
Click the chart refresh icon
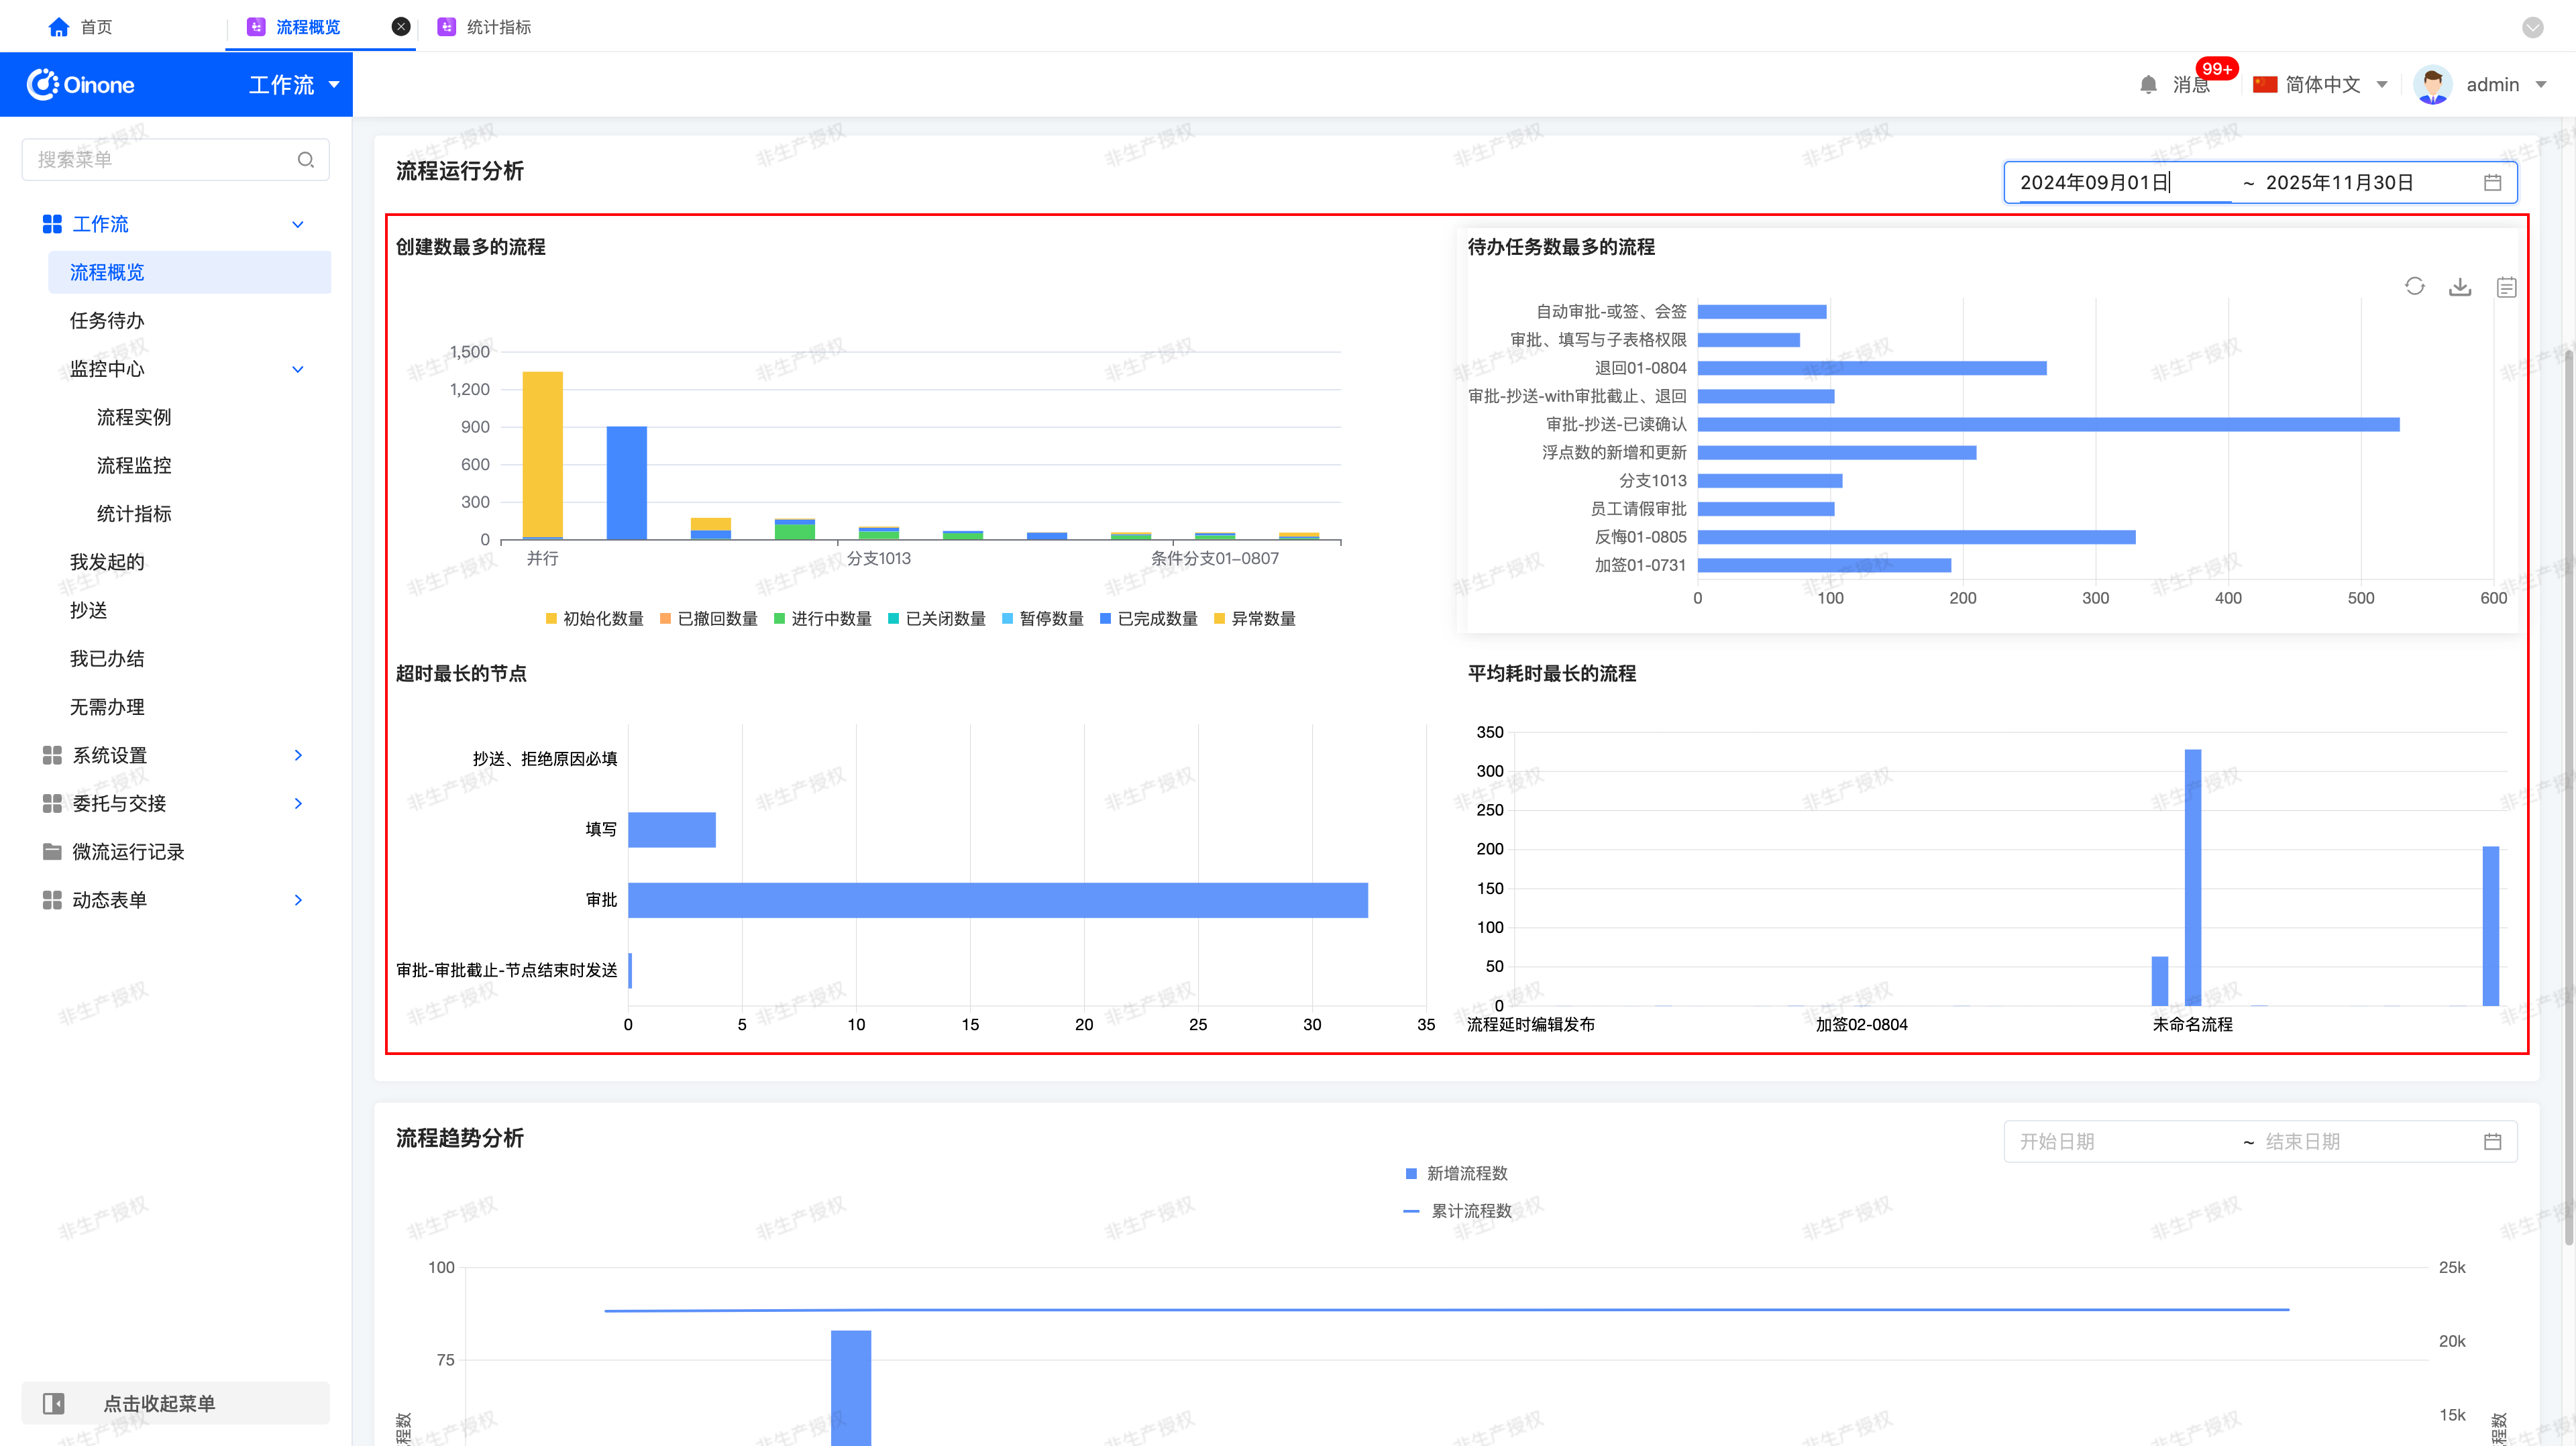(x=2414, y=286)
